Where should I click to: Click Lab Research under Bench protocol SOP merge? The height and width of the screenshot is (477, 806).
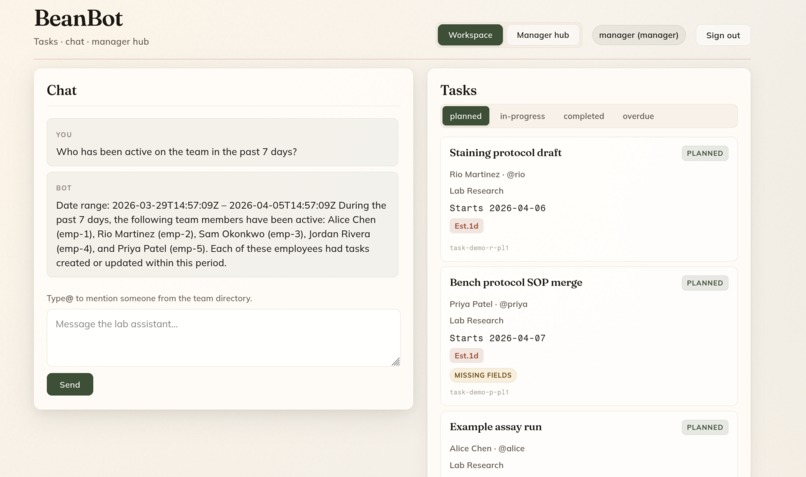coord(476,320)
